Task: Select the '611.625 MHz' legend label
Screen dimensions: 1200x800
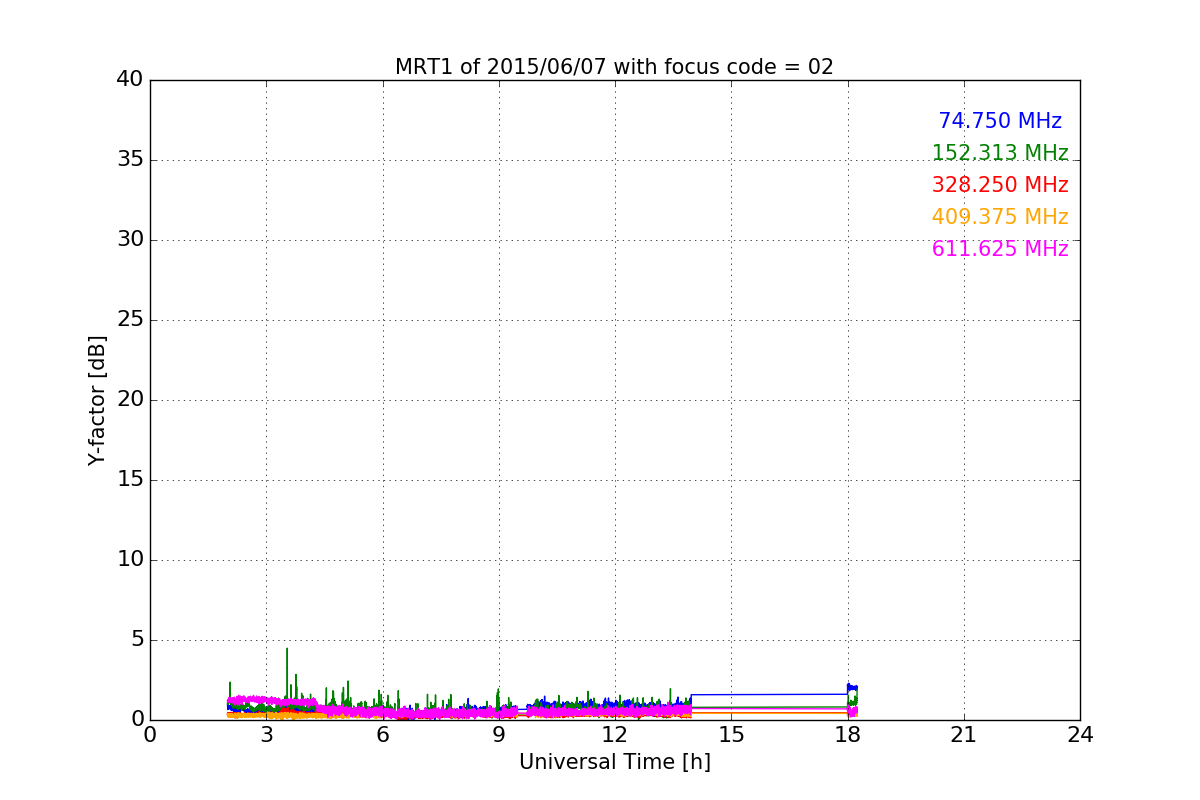Action: coord(1000,249)
